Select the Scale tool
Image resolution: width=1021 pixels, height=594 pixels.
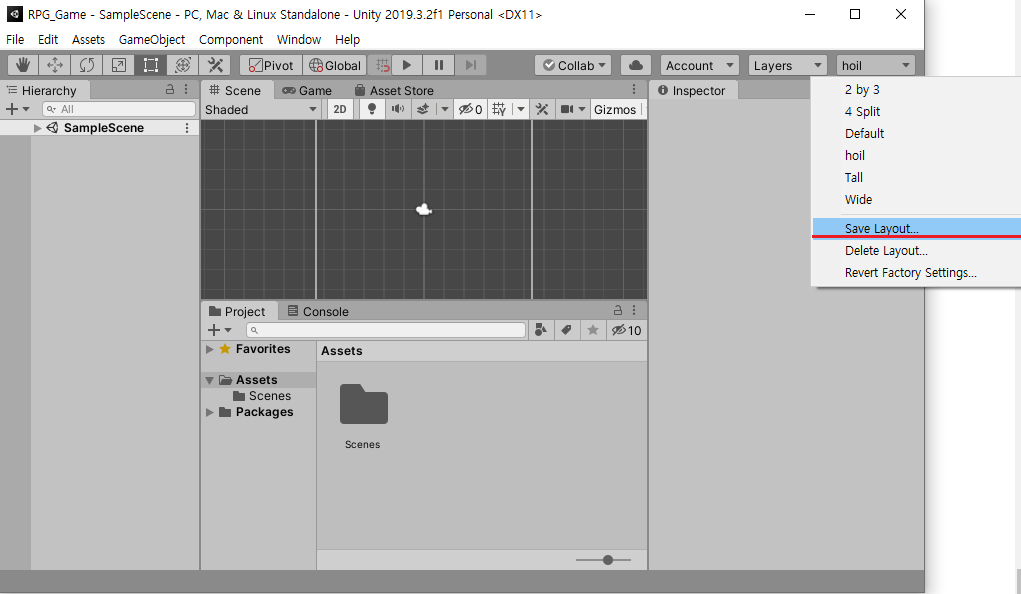[119, 65]
